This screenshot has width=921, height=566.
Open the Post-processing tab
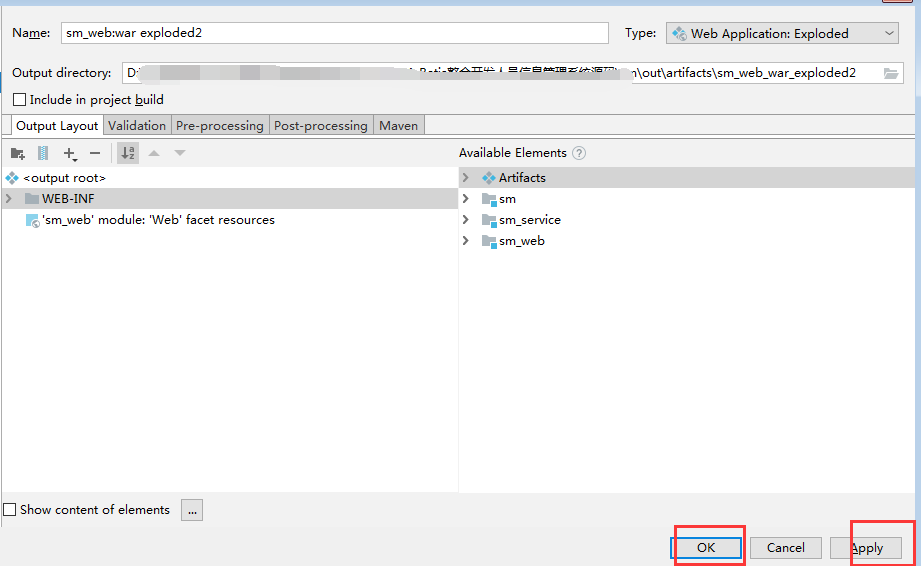pos(321,126)
